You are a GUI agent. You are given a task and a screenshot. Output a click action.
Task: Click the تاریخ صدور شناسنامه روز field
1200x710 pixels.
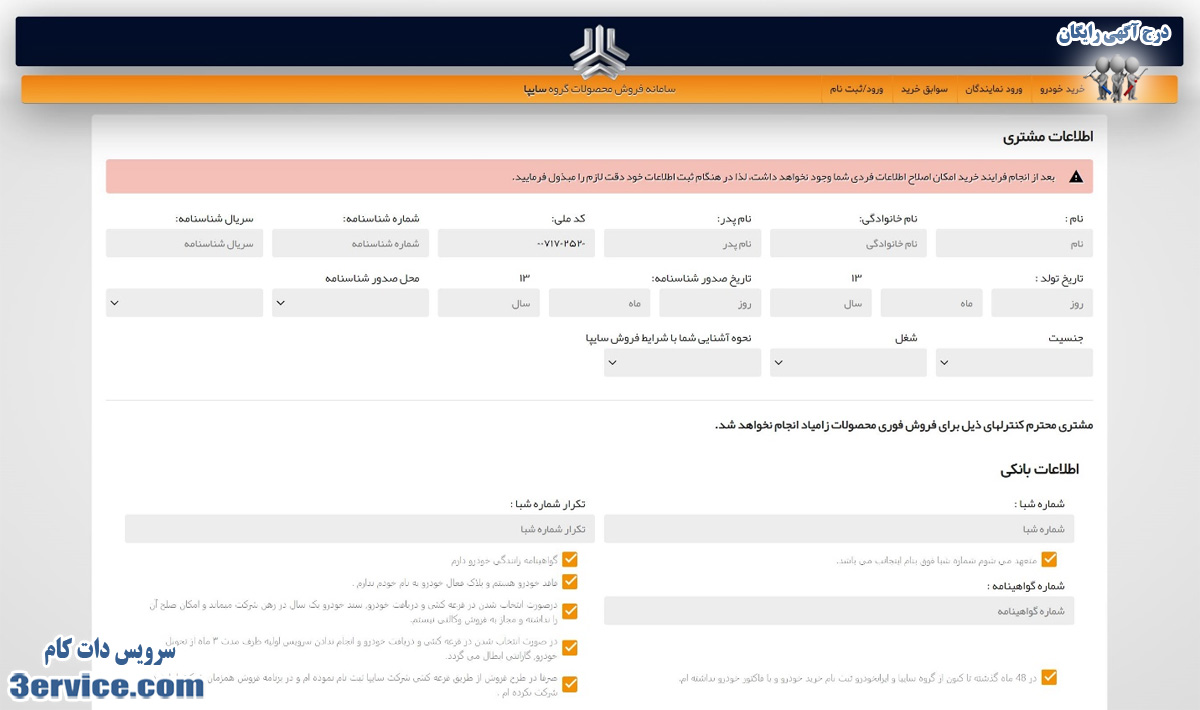click(710, 303)
